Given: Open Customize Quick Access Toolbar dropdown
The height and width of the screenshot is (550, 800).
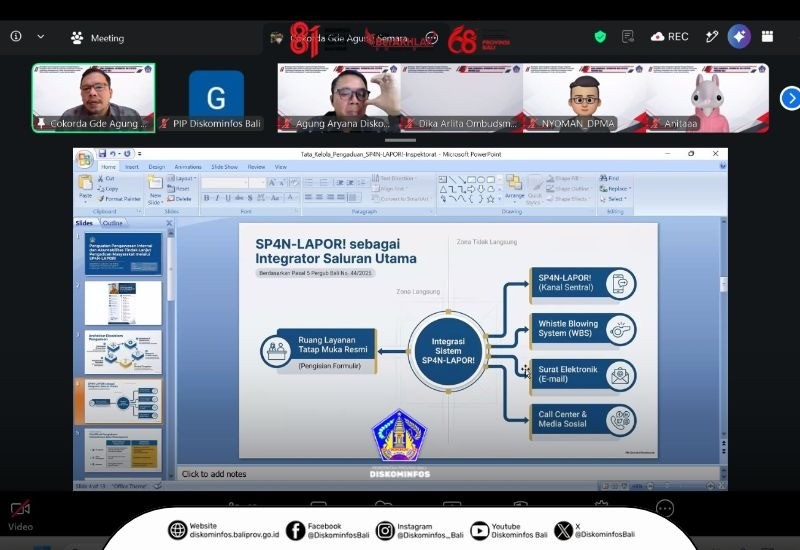Looking at the screenshot, I should [139, 154].
